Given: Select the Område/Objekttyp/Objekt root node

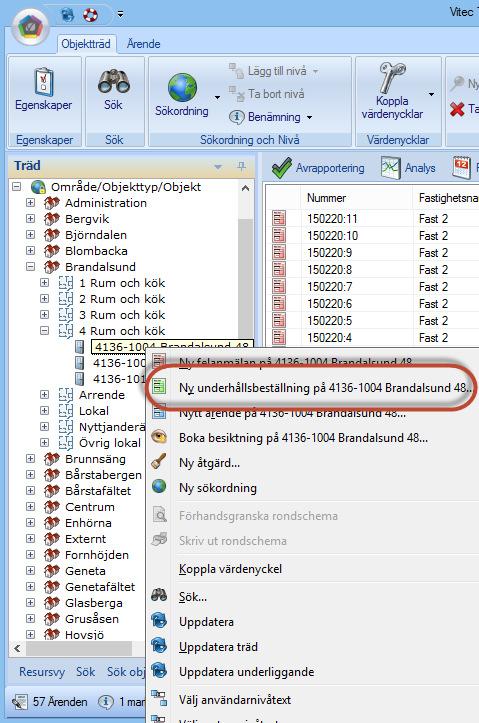Looking at the screenshot, I should (126, 187).
